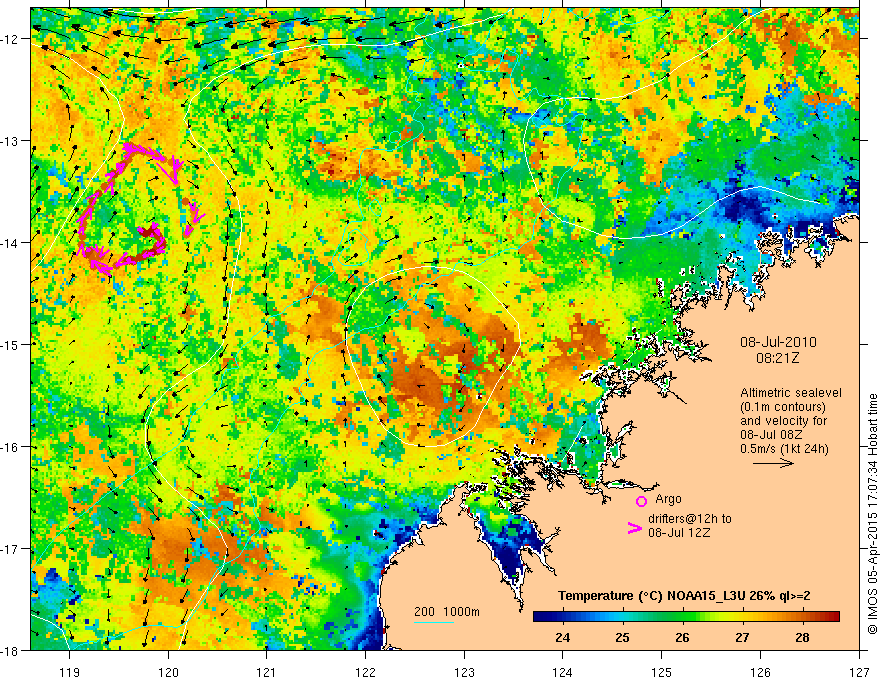Click longitude axis label '119'
The height and width of the screenshot is (680, 880).
pos(70,672)
